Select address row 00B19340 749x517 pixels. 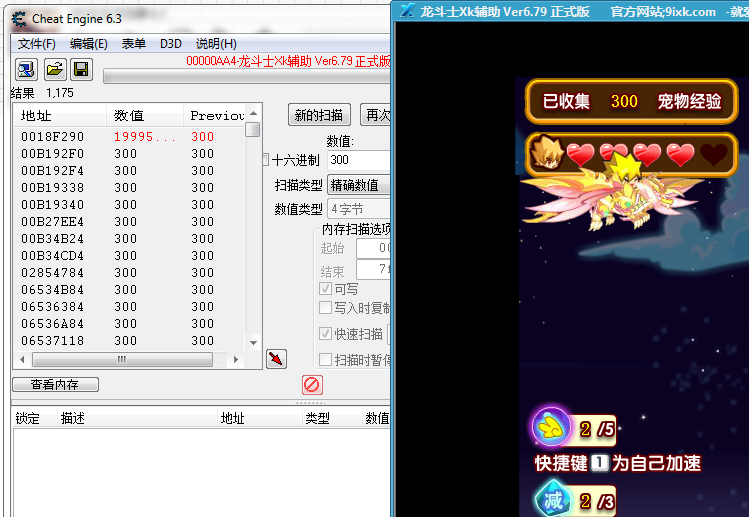point(129,205)
